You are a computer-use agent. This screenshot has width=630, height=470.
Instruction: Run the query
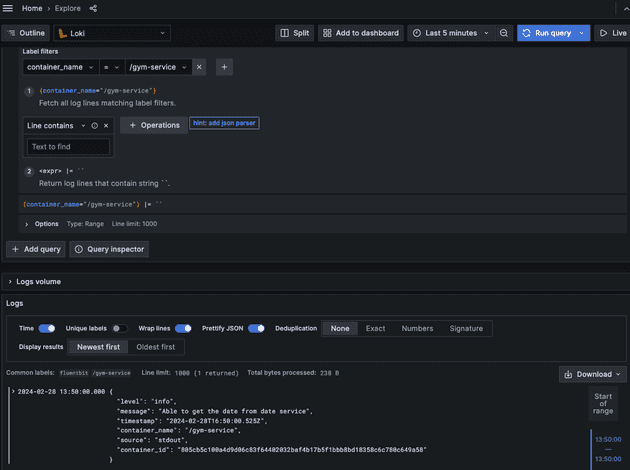click(x=547, y=33)
